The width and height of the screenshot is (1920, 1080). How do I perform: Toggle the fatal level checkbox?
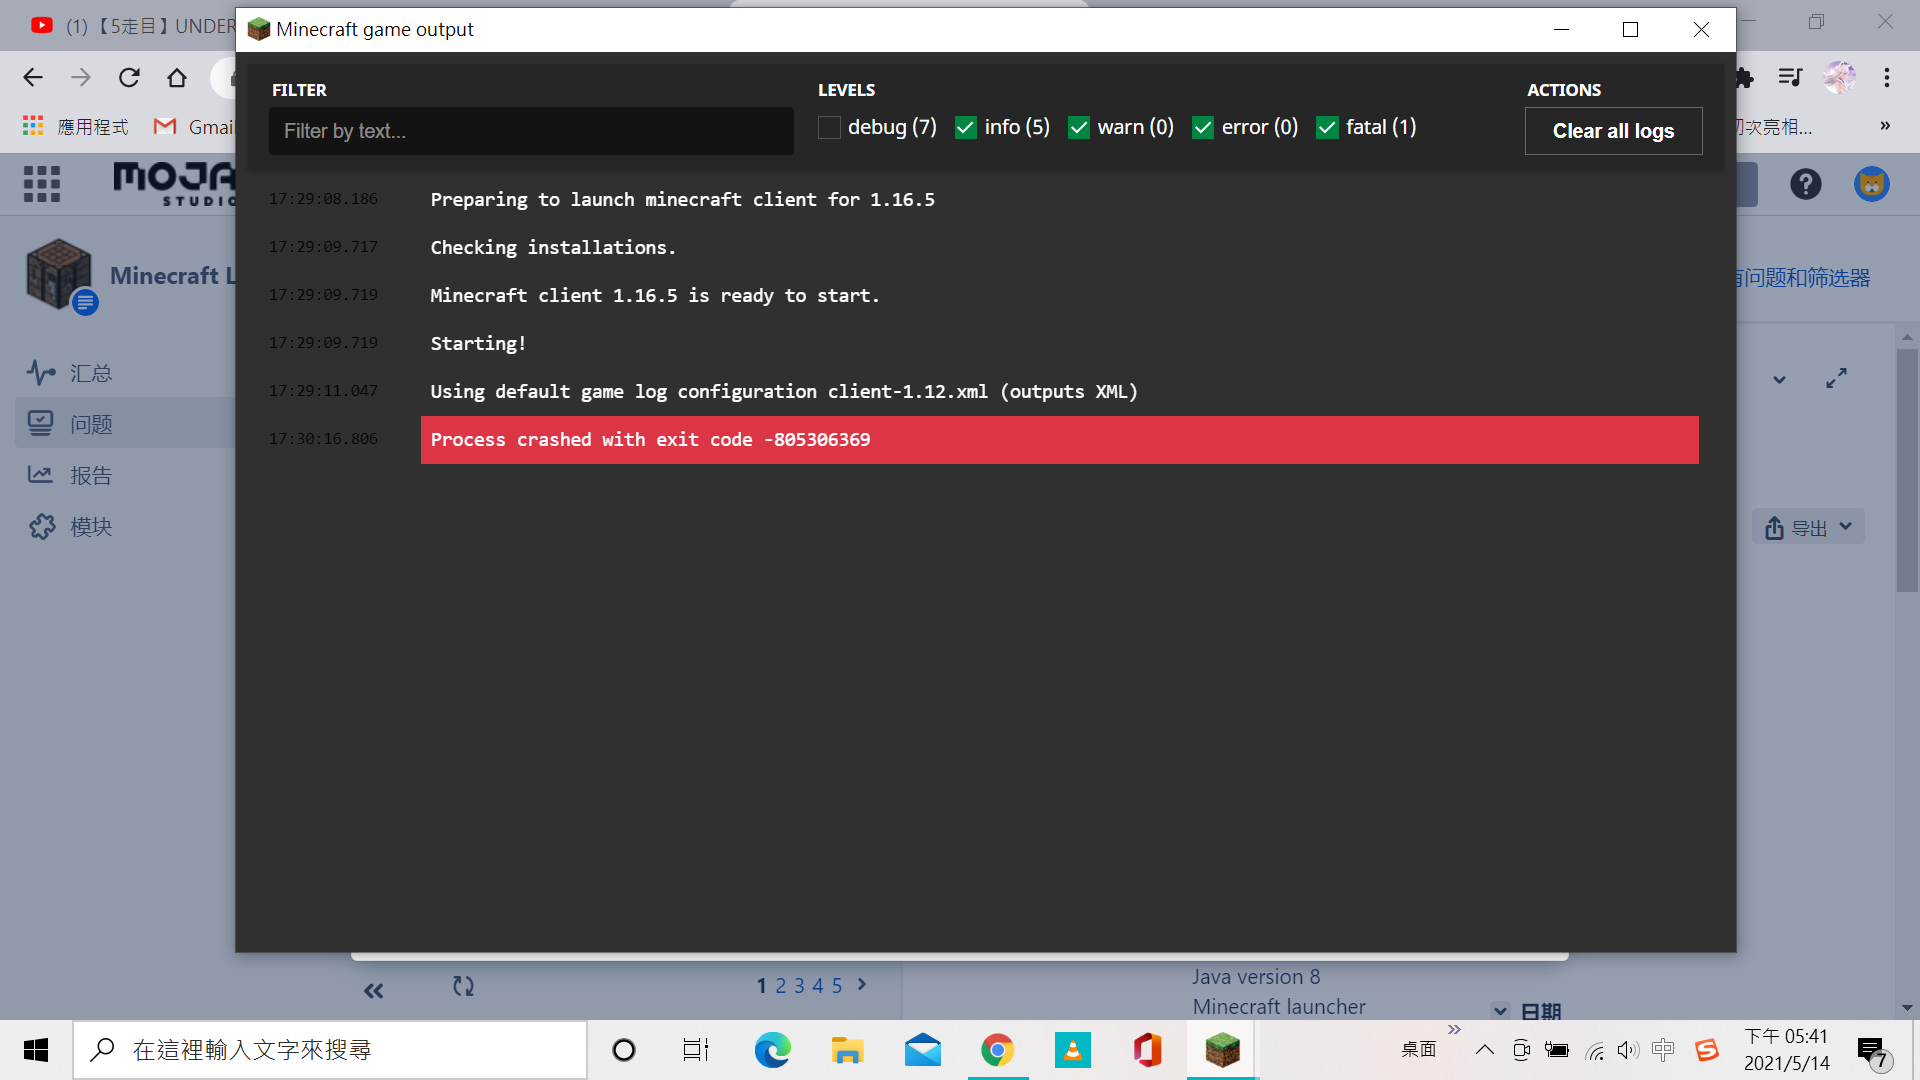pyautogui.click(x=1327, y=128)
